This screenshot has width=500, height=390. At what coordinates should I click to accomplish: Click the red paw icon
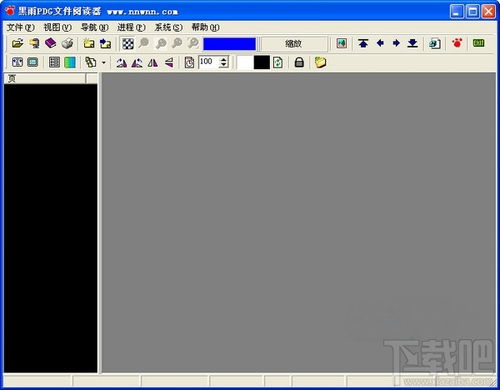tap(457, 43)
